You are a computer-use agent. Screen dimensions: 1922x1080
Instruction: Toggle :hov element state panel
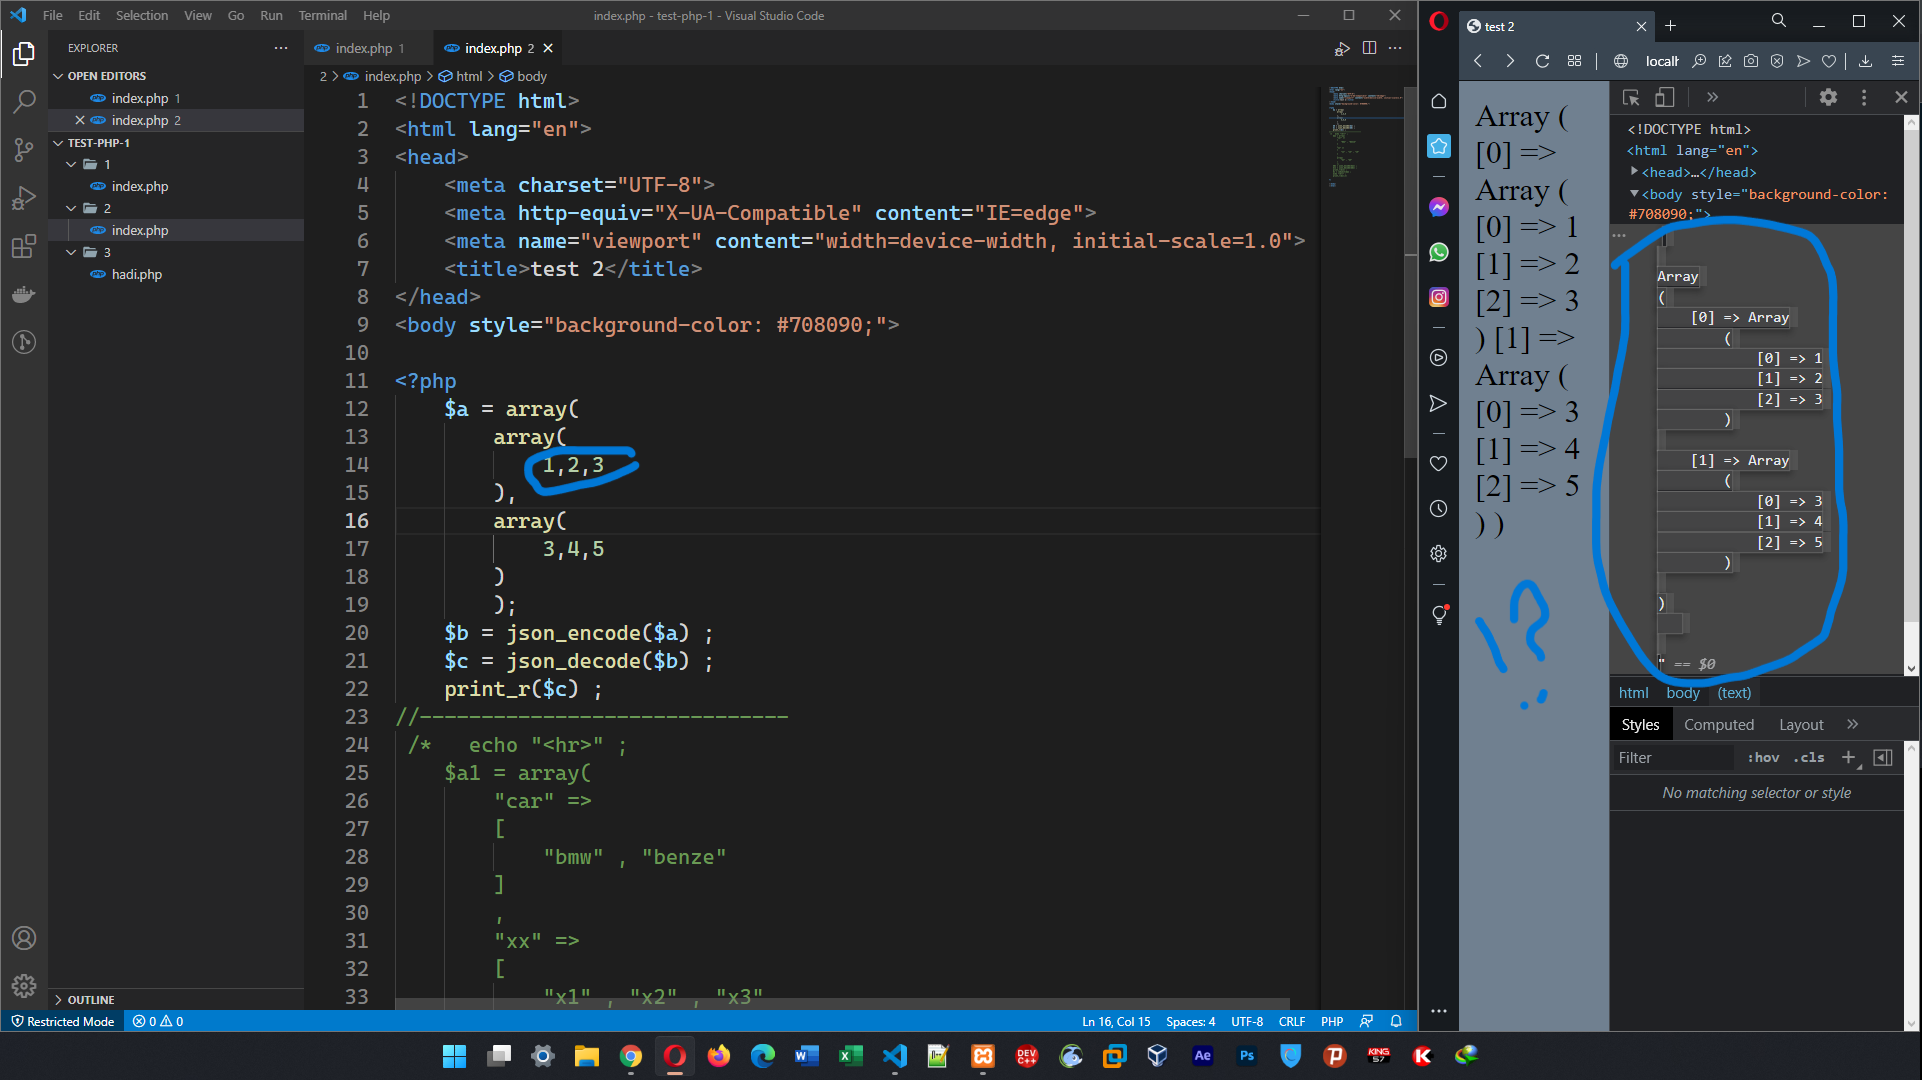click(x=1763, y=757)
